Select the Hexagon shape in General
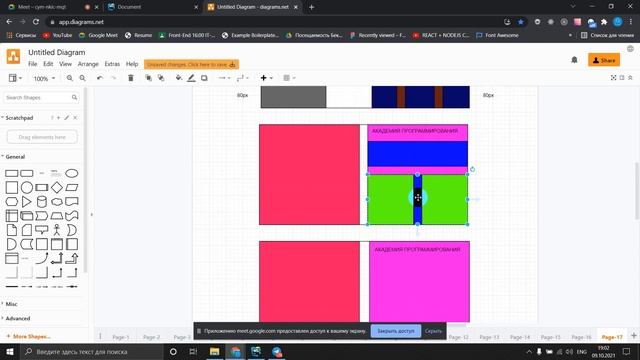The height and width of the screenshot is (360, 640). 11,202
